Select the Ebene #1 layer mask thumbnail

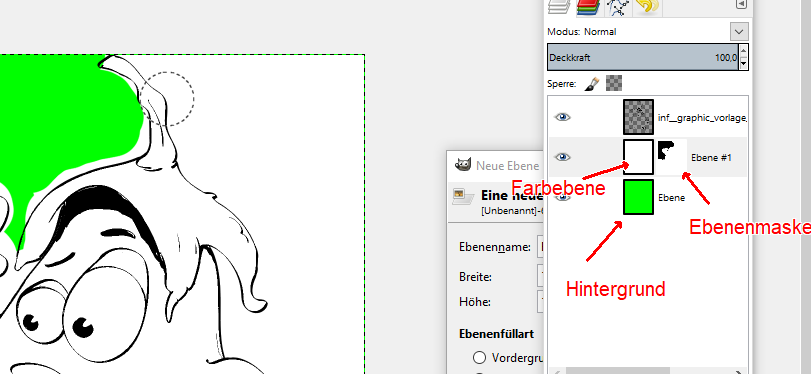[671, 157]
